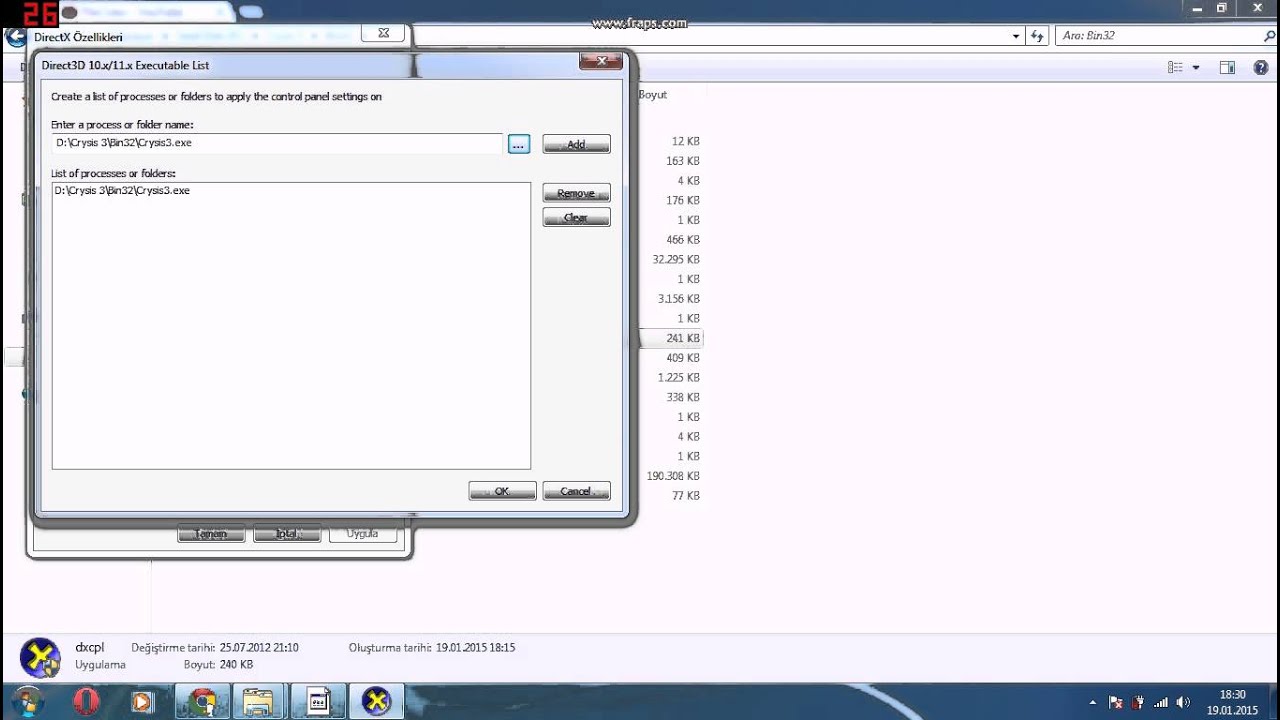
Task: Change the Explorer view mode icon
Action: click(1175, 68)
